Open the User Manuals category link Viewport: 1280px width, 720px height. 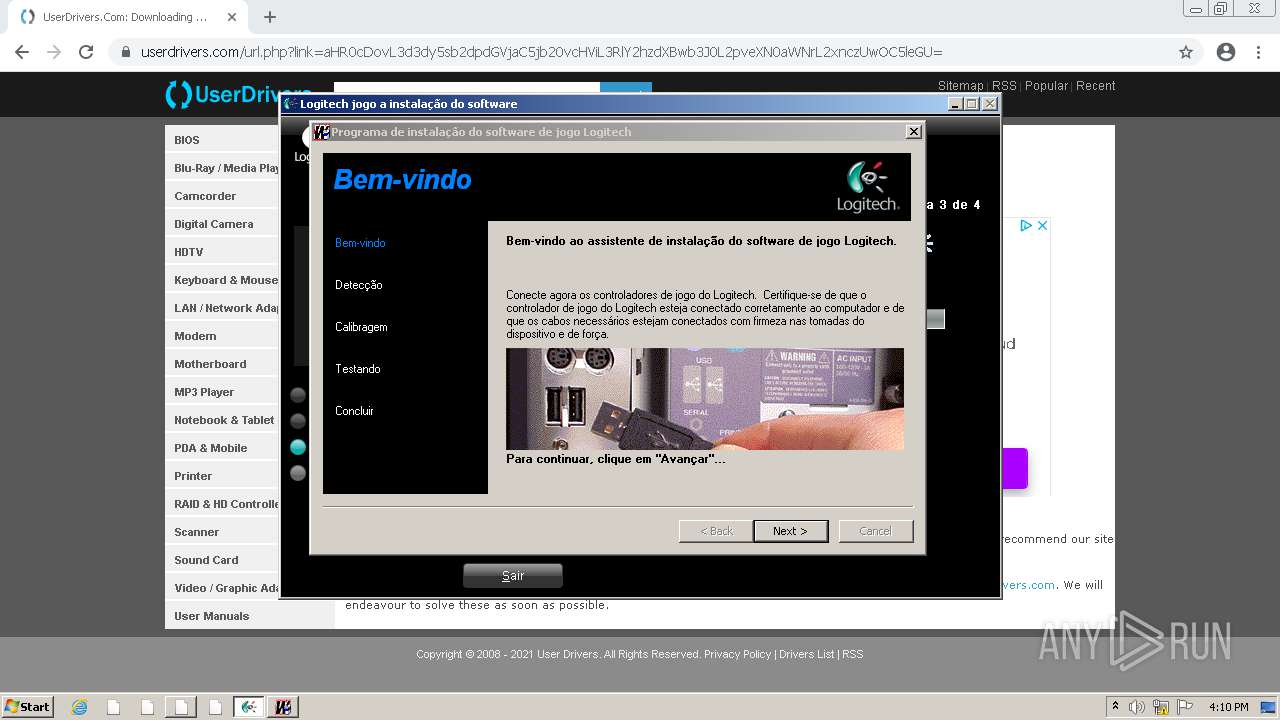212,616
